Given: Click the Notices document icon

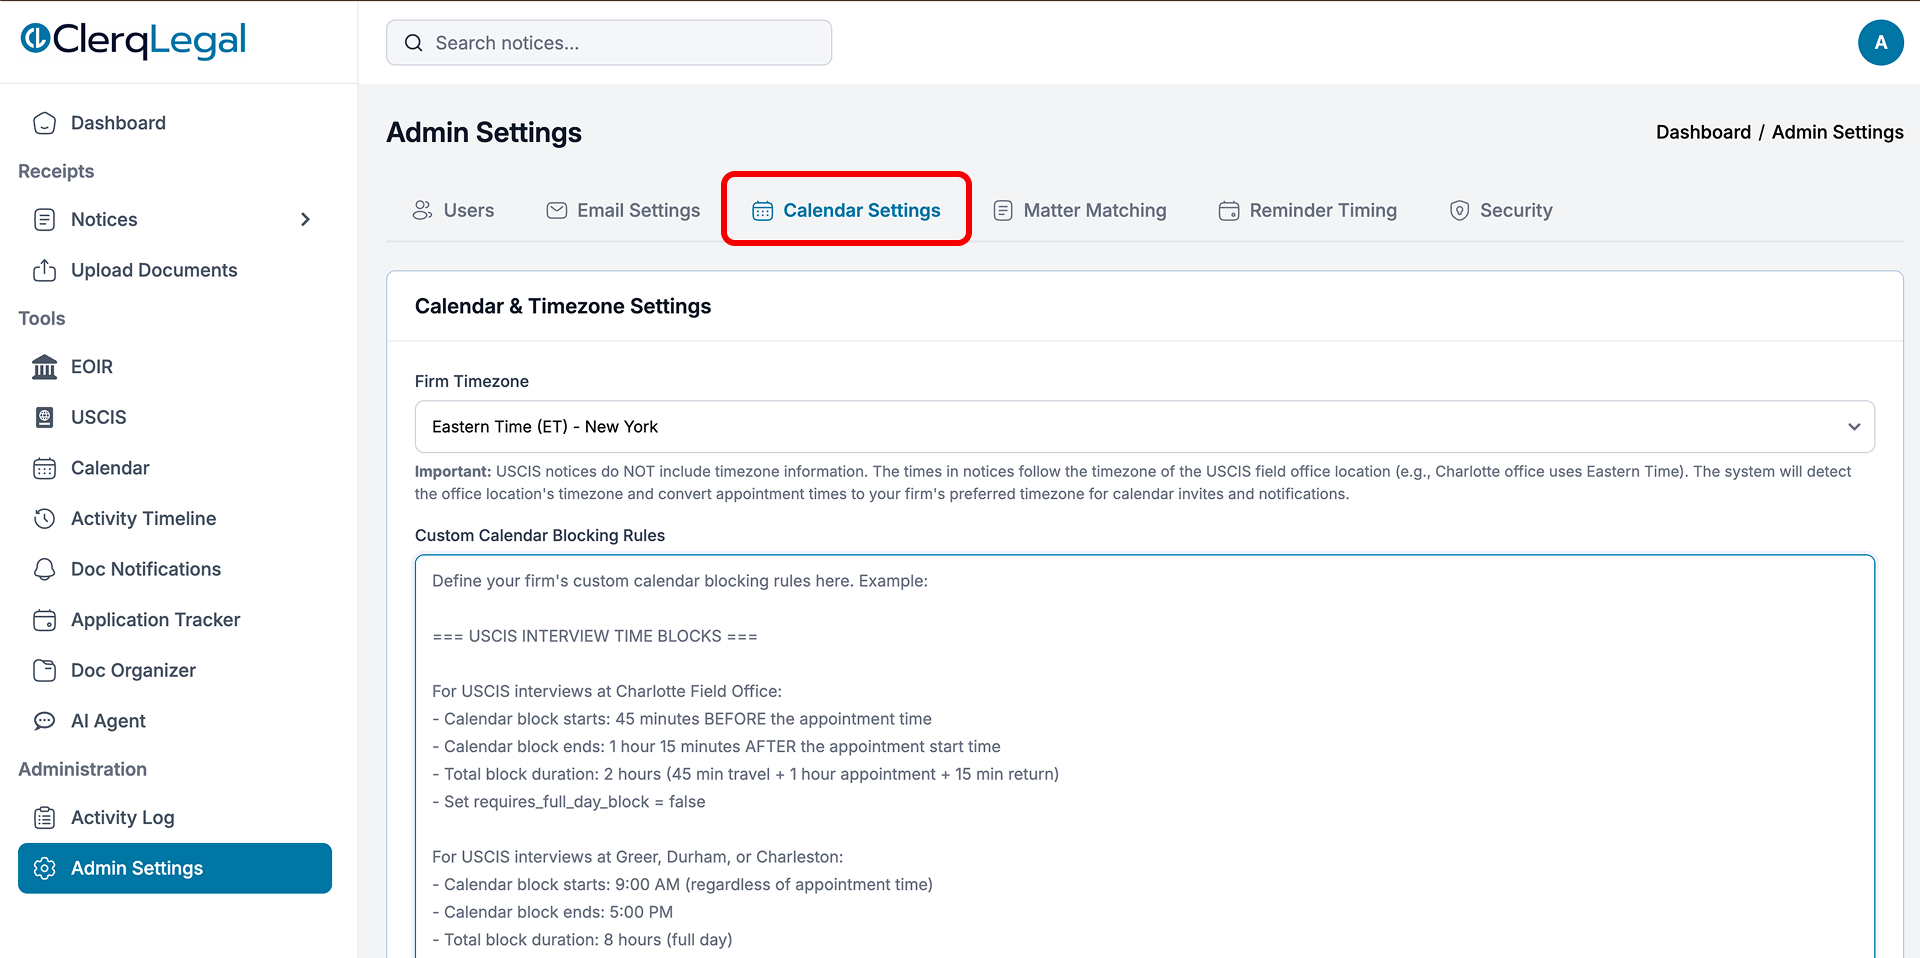Looking at the screenshot, I should click(45, 220).
